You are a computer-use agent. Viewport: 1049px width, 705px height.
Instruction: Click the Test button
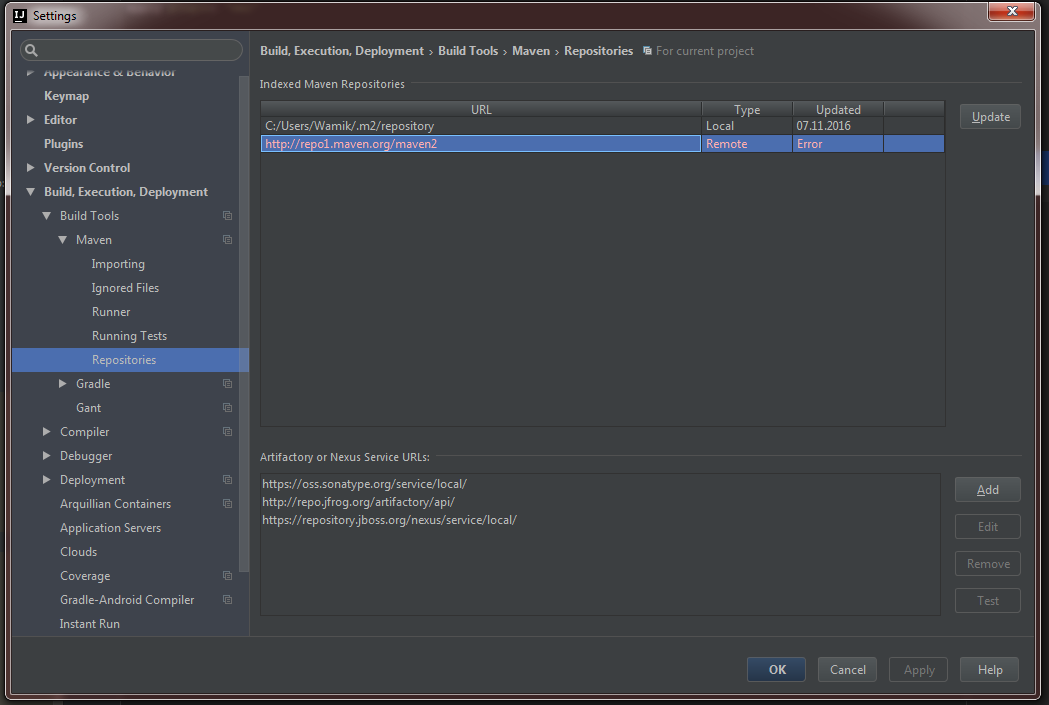(x=987, y=601)
